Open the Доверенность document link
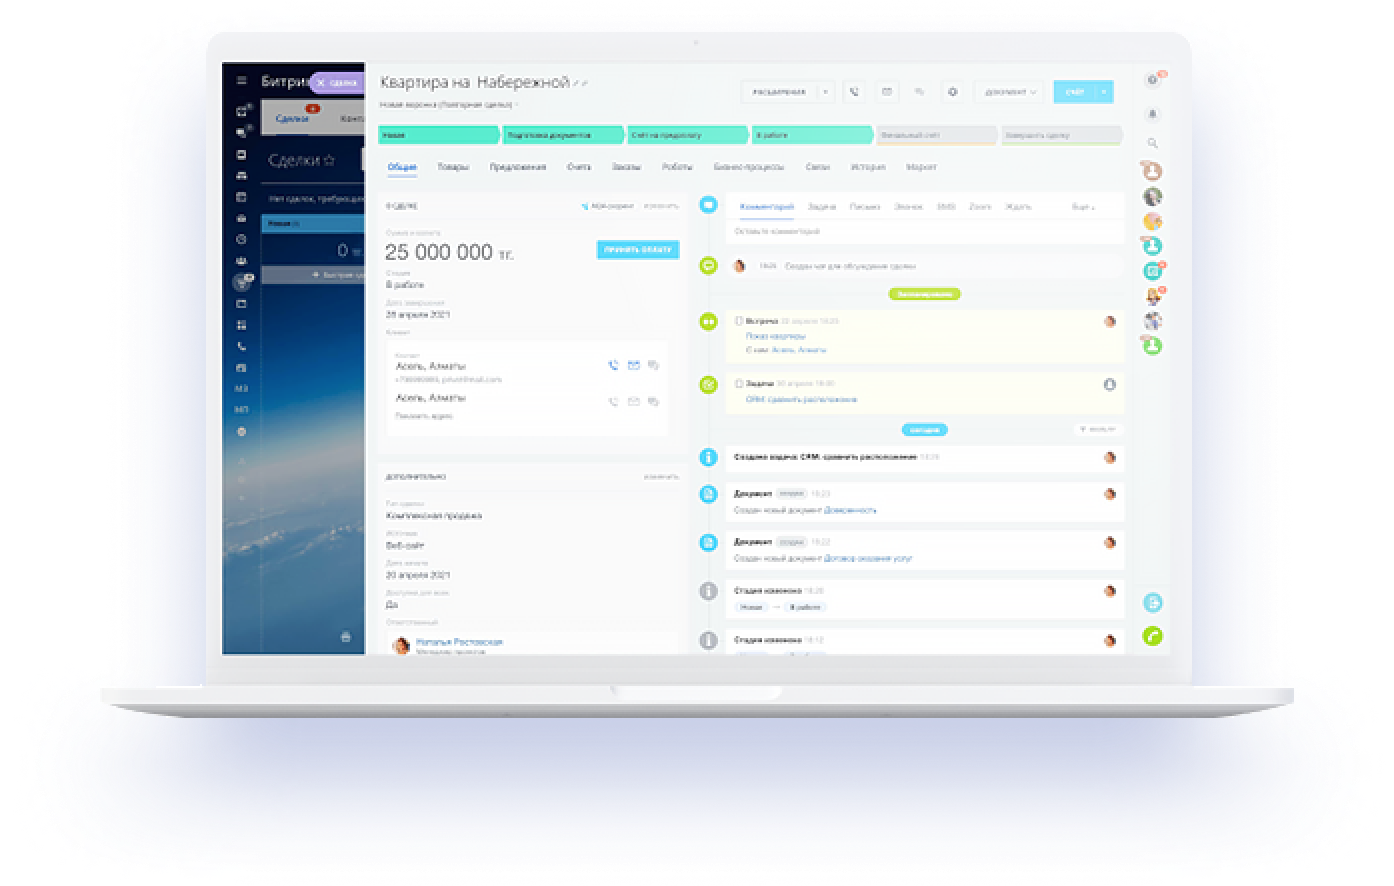The image size is (1394, 886). 850,510
